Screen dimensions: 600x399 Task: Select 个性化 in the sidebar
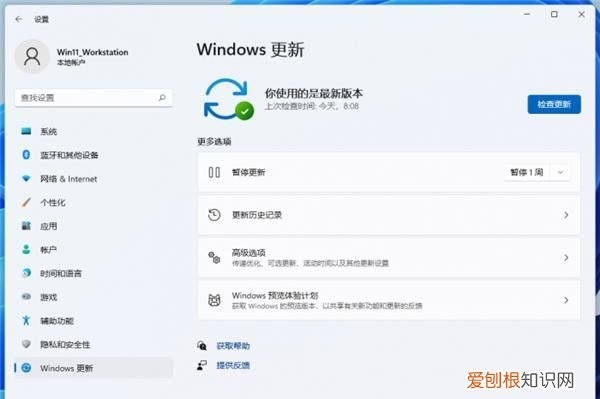[x=93, y=202]
